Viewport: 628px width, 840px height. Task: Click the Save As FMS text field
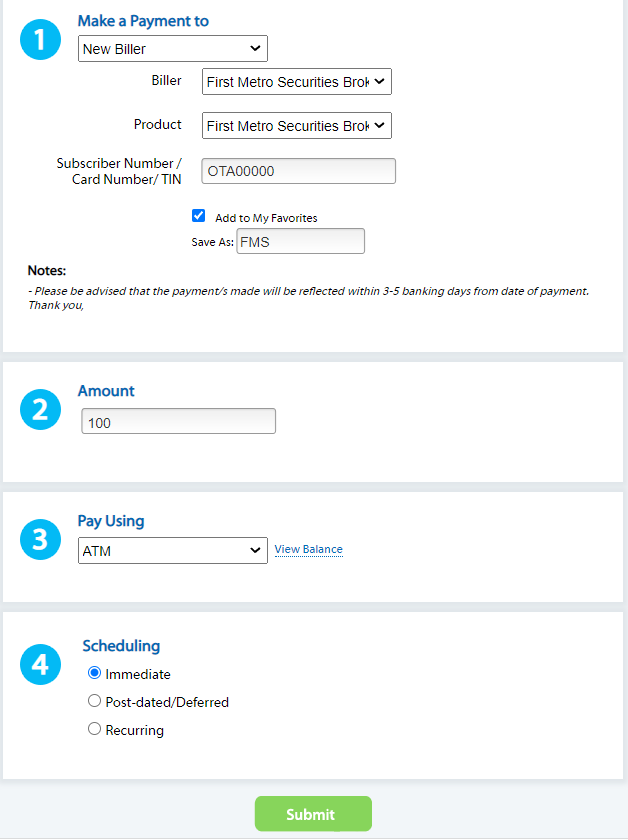pos(301,241)
